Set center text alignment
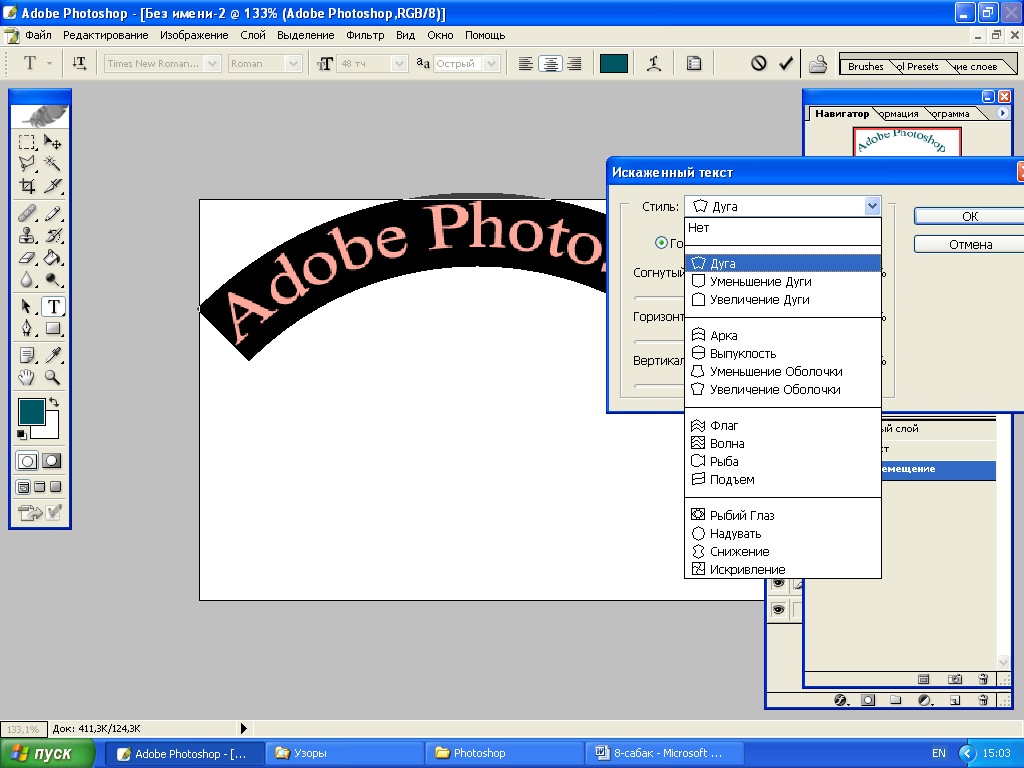This screenshot has width=1024, height=768. [551, 63]
